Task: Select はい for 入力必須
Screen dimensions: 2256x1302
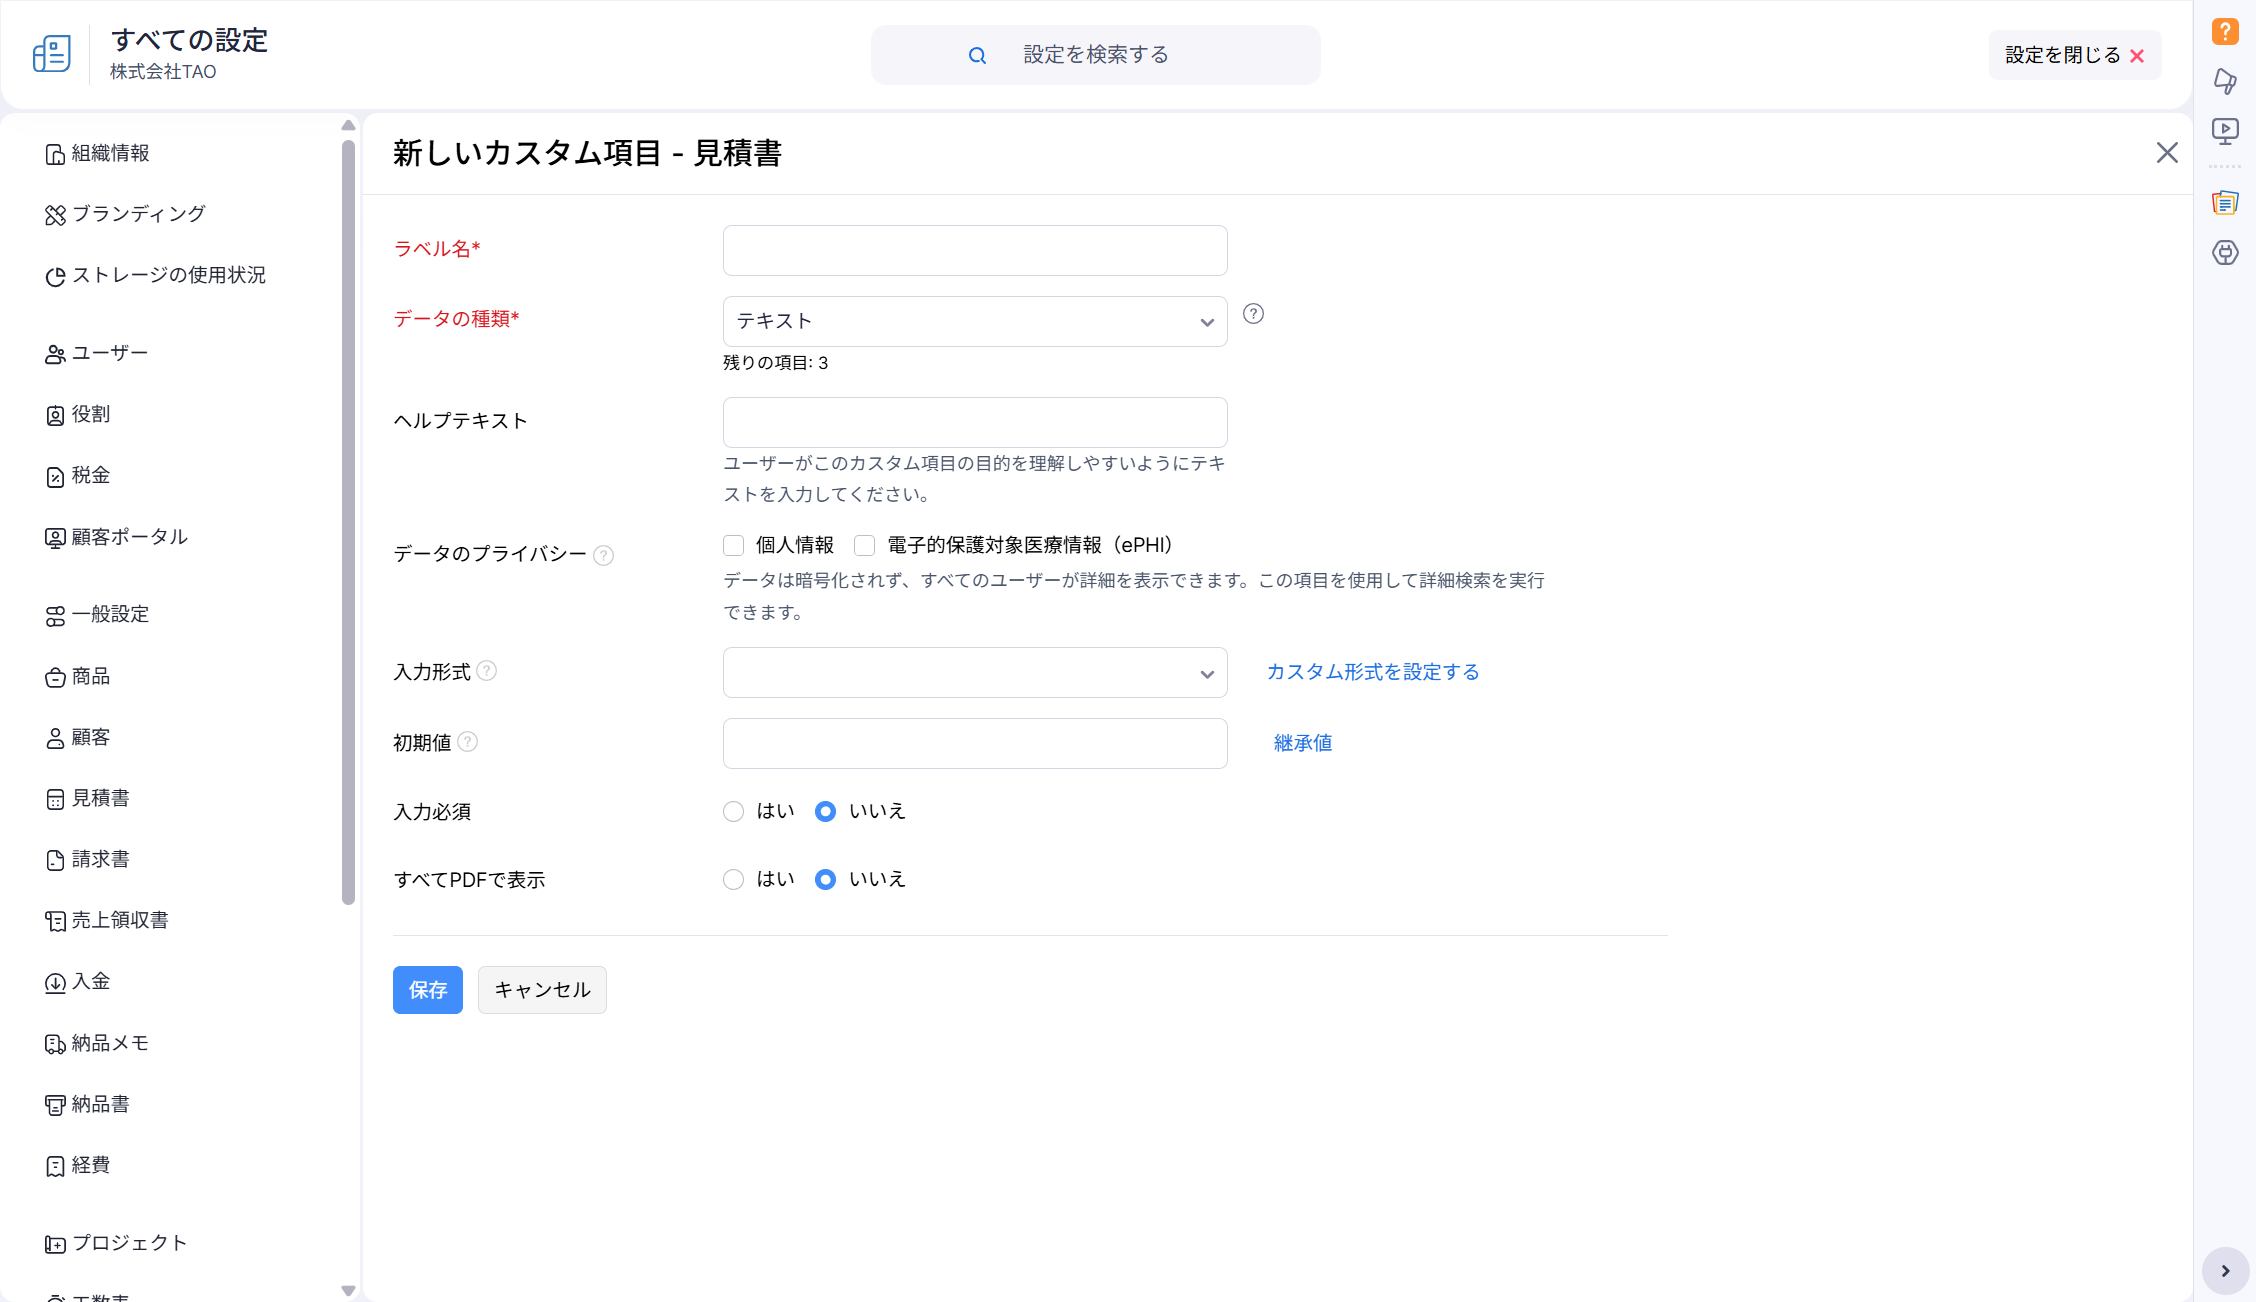Action: point(734,811)
